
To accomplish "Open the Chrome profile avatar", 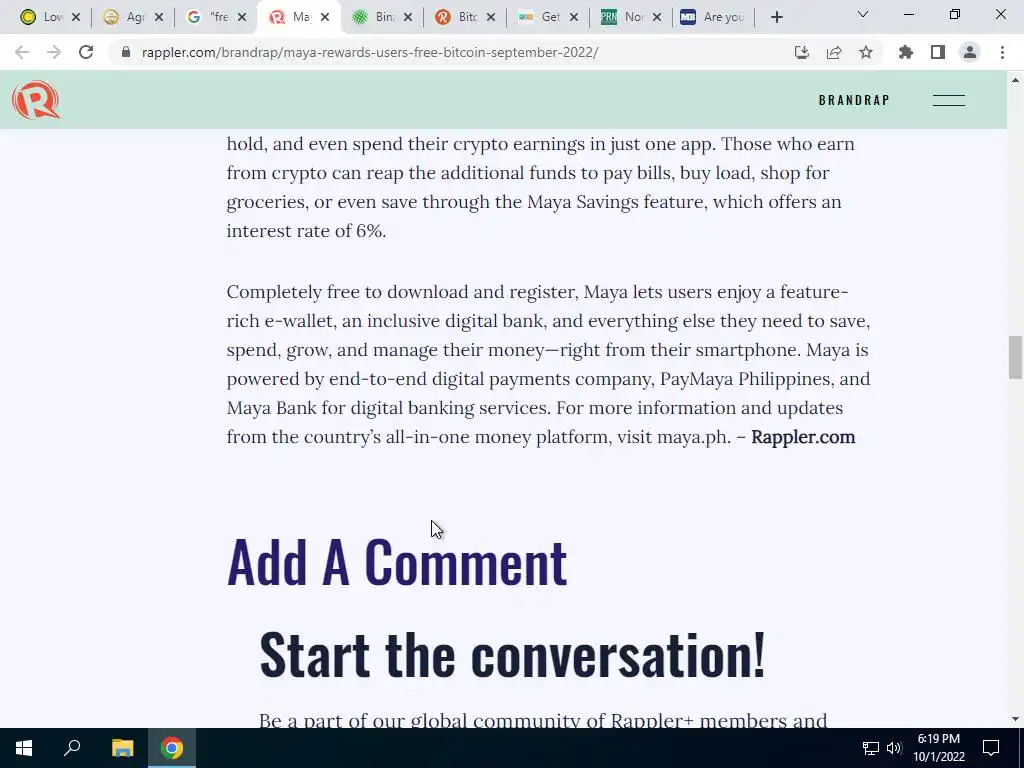I will (970, 52).
